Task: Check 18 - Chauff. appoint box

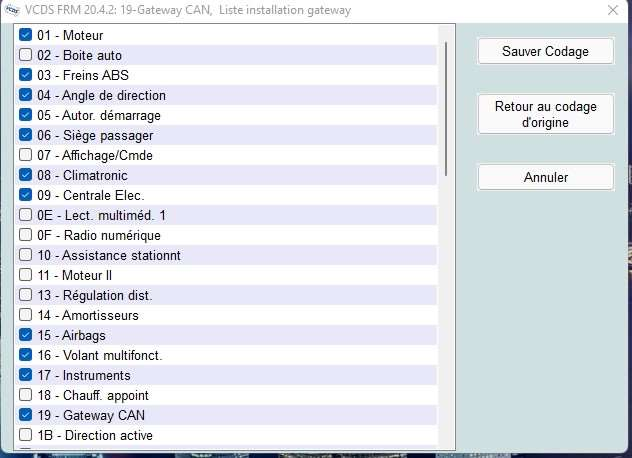Action: 25,395
